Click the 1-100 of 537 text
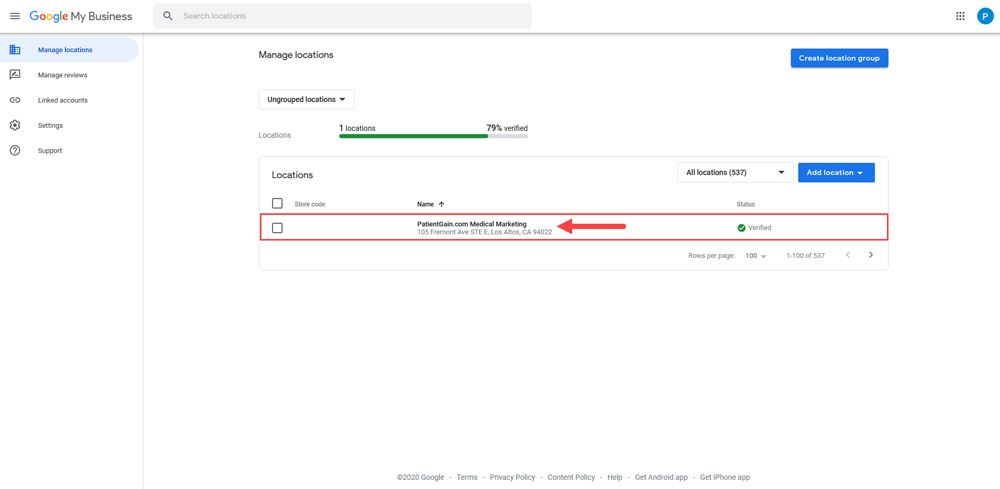Image resolution: width=1000 pixels, height=489 pixels. coord(805,255)
